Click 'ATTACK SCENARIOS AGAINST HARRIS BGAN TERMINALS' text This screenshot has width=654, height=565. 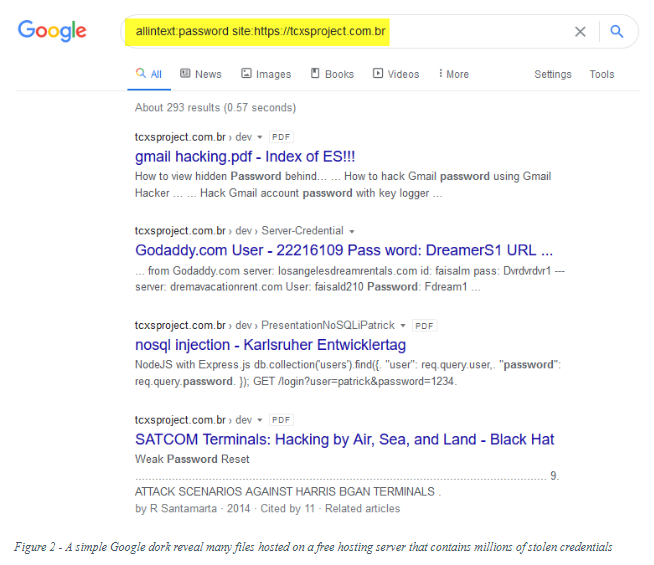click(285, 492)
